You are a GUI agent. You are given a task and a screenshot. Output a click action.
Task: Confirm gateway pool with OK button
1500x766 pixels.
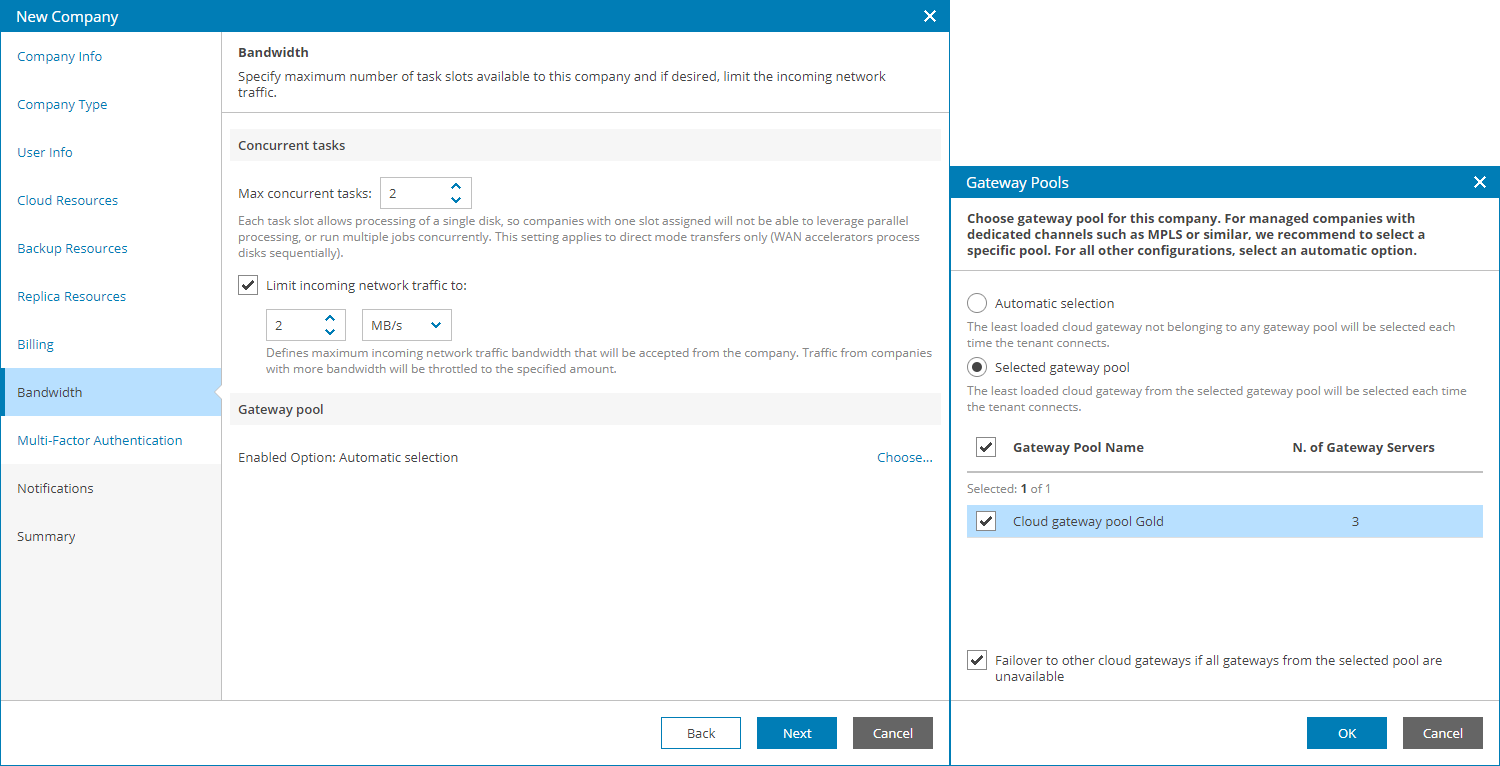coord(1346,733)
